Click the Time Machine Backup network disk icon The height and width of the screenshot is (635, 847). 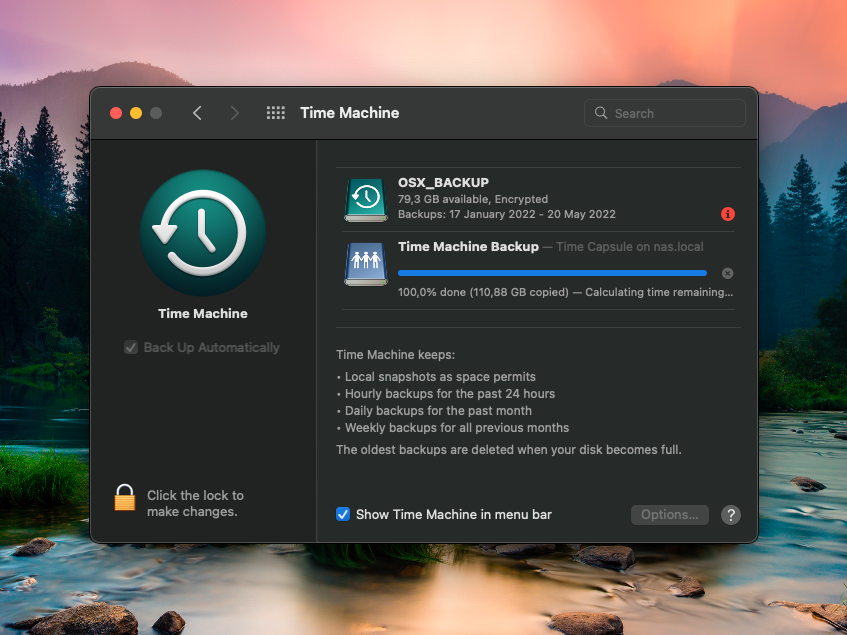366,264
